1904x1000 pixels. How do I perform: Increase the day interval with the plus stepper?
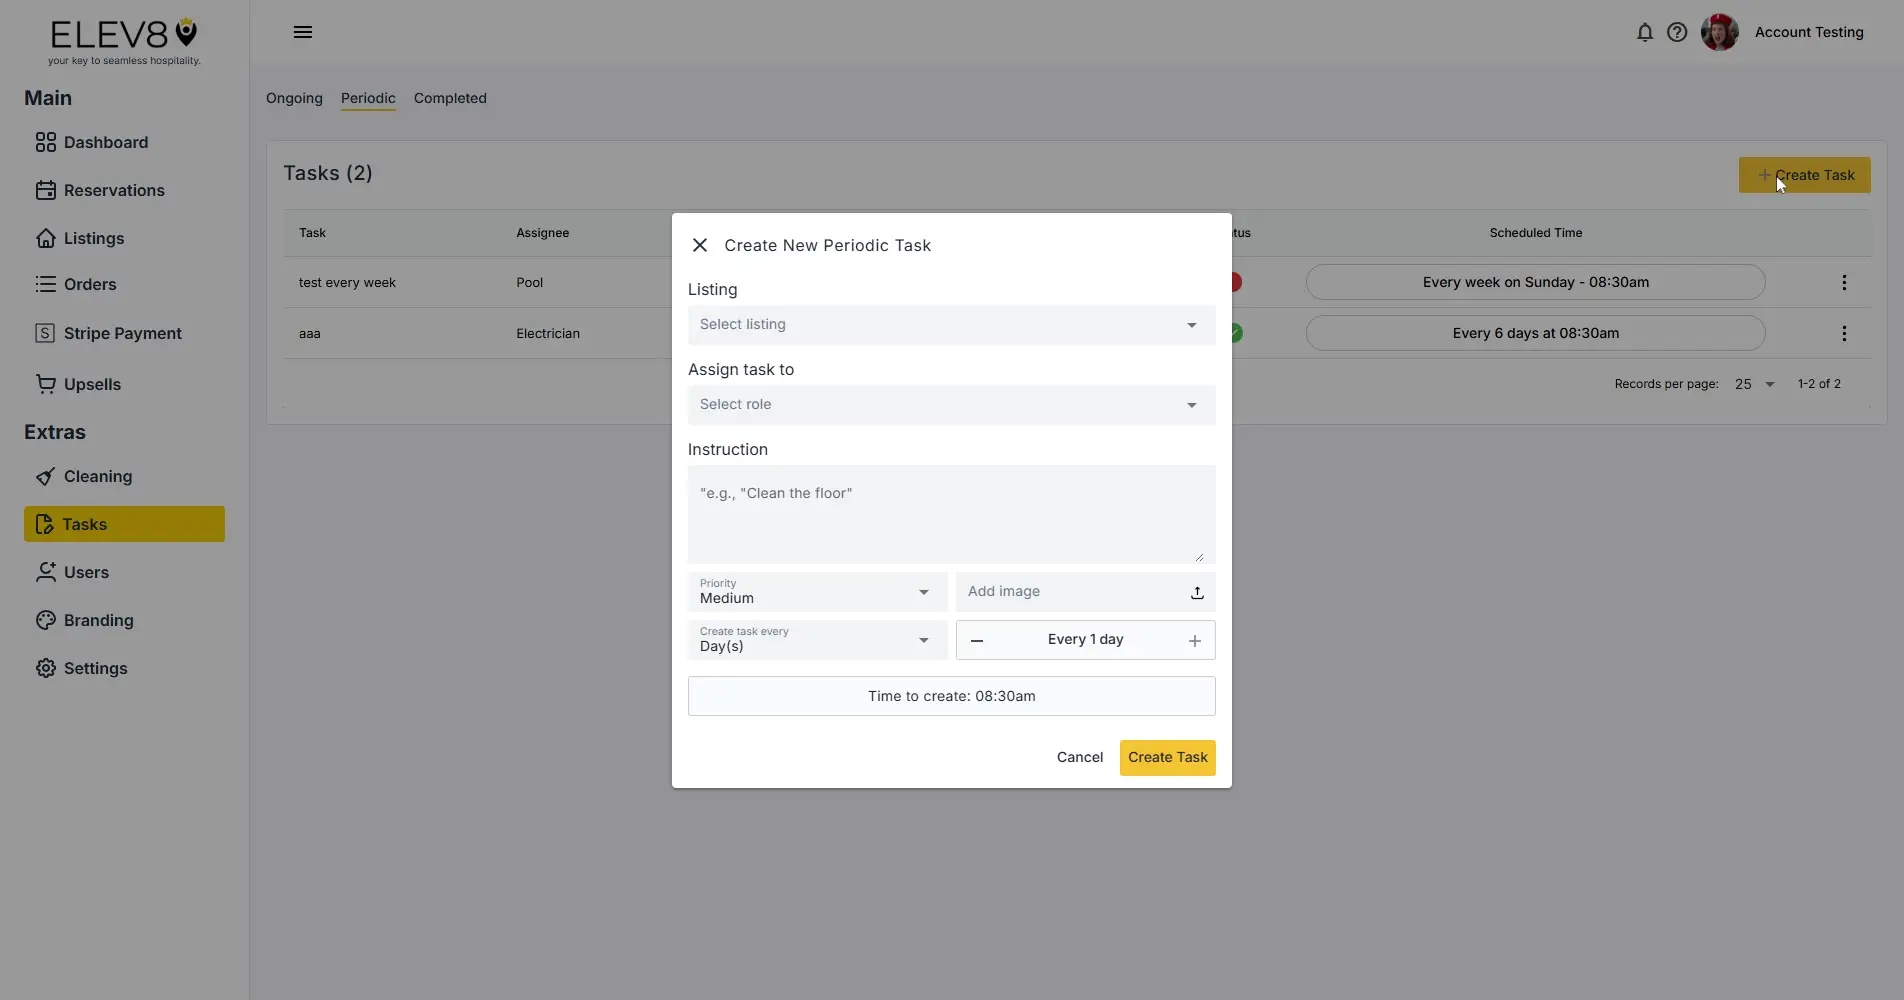(x=1193, y=640)
